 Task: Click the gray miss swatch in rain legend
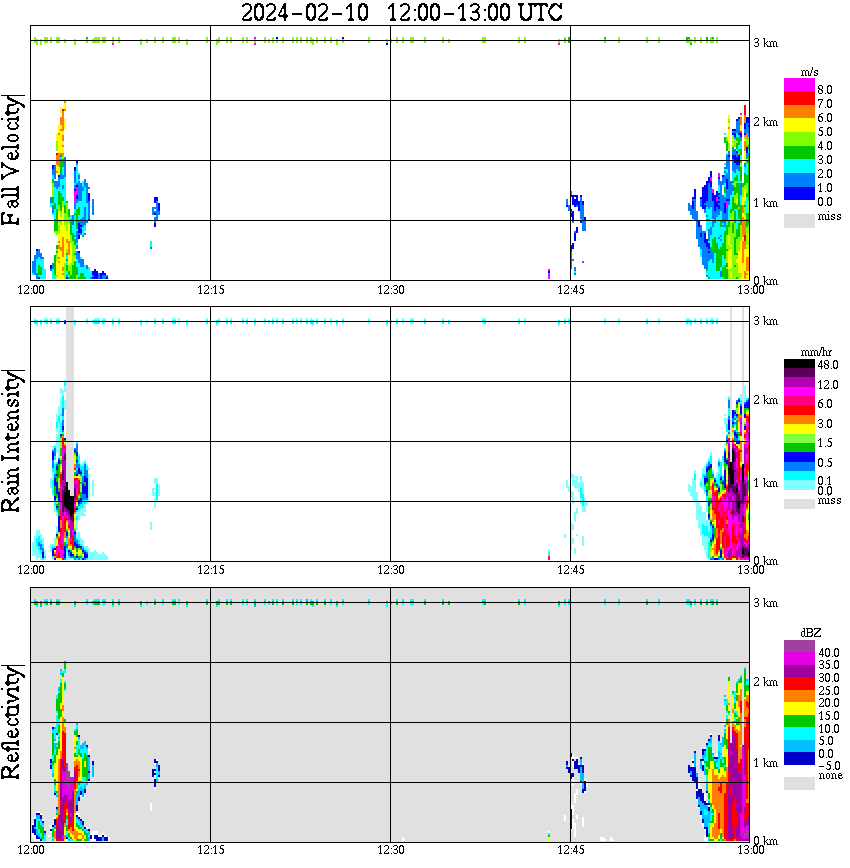(799, 504)
